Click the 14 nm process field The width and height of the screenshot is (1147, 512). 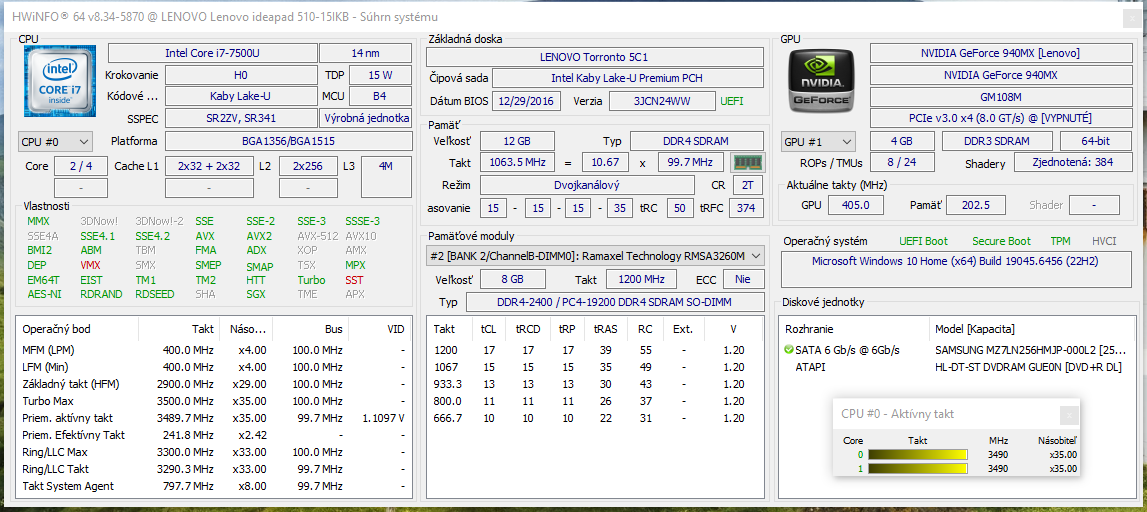tap(365, 53)
